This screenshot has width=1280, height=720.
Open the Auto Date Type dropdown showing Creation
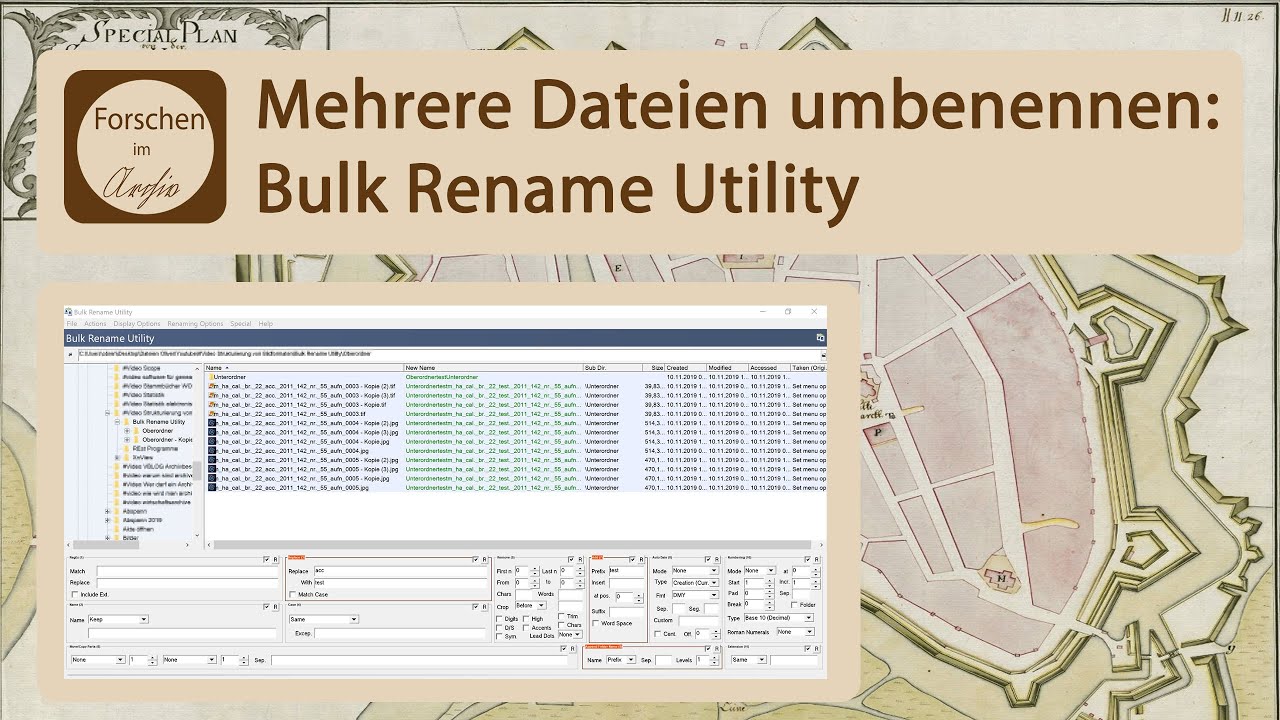point(695,582)
